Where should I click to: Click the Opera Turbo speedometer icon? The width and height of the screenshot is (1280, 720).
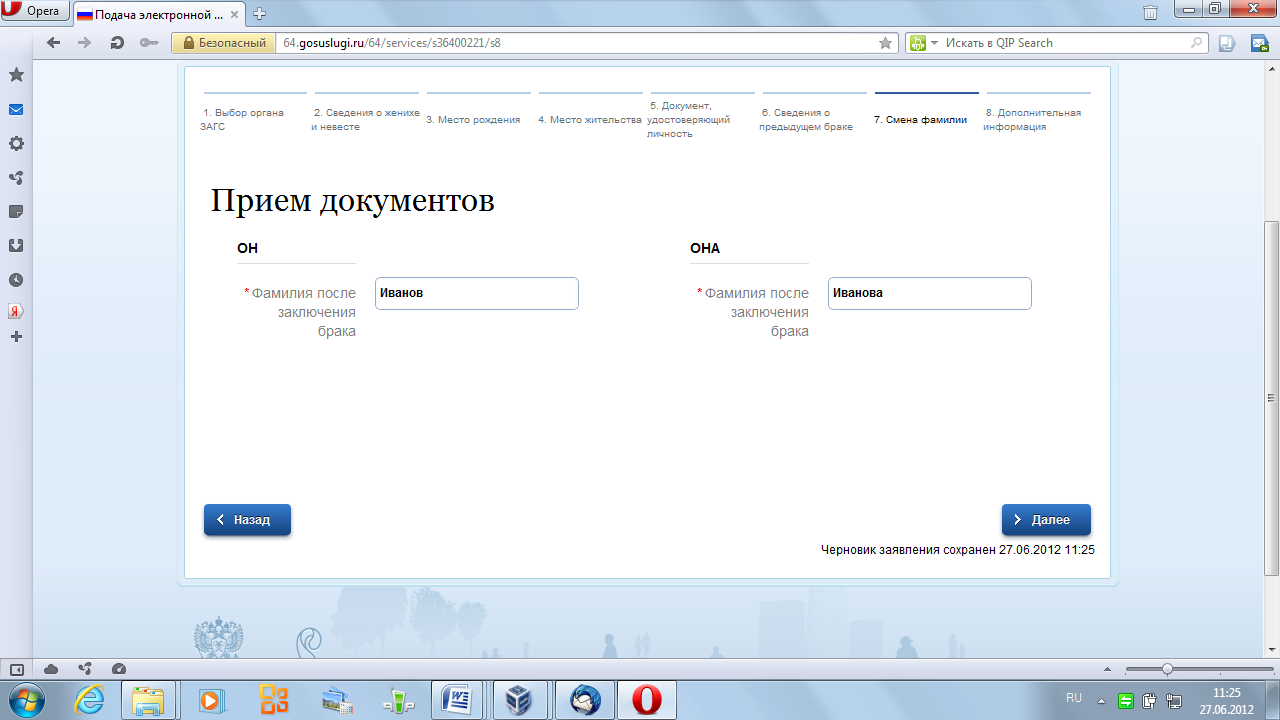point(118,669)
